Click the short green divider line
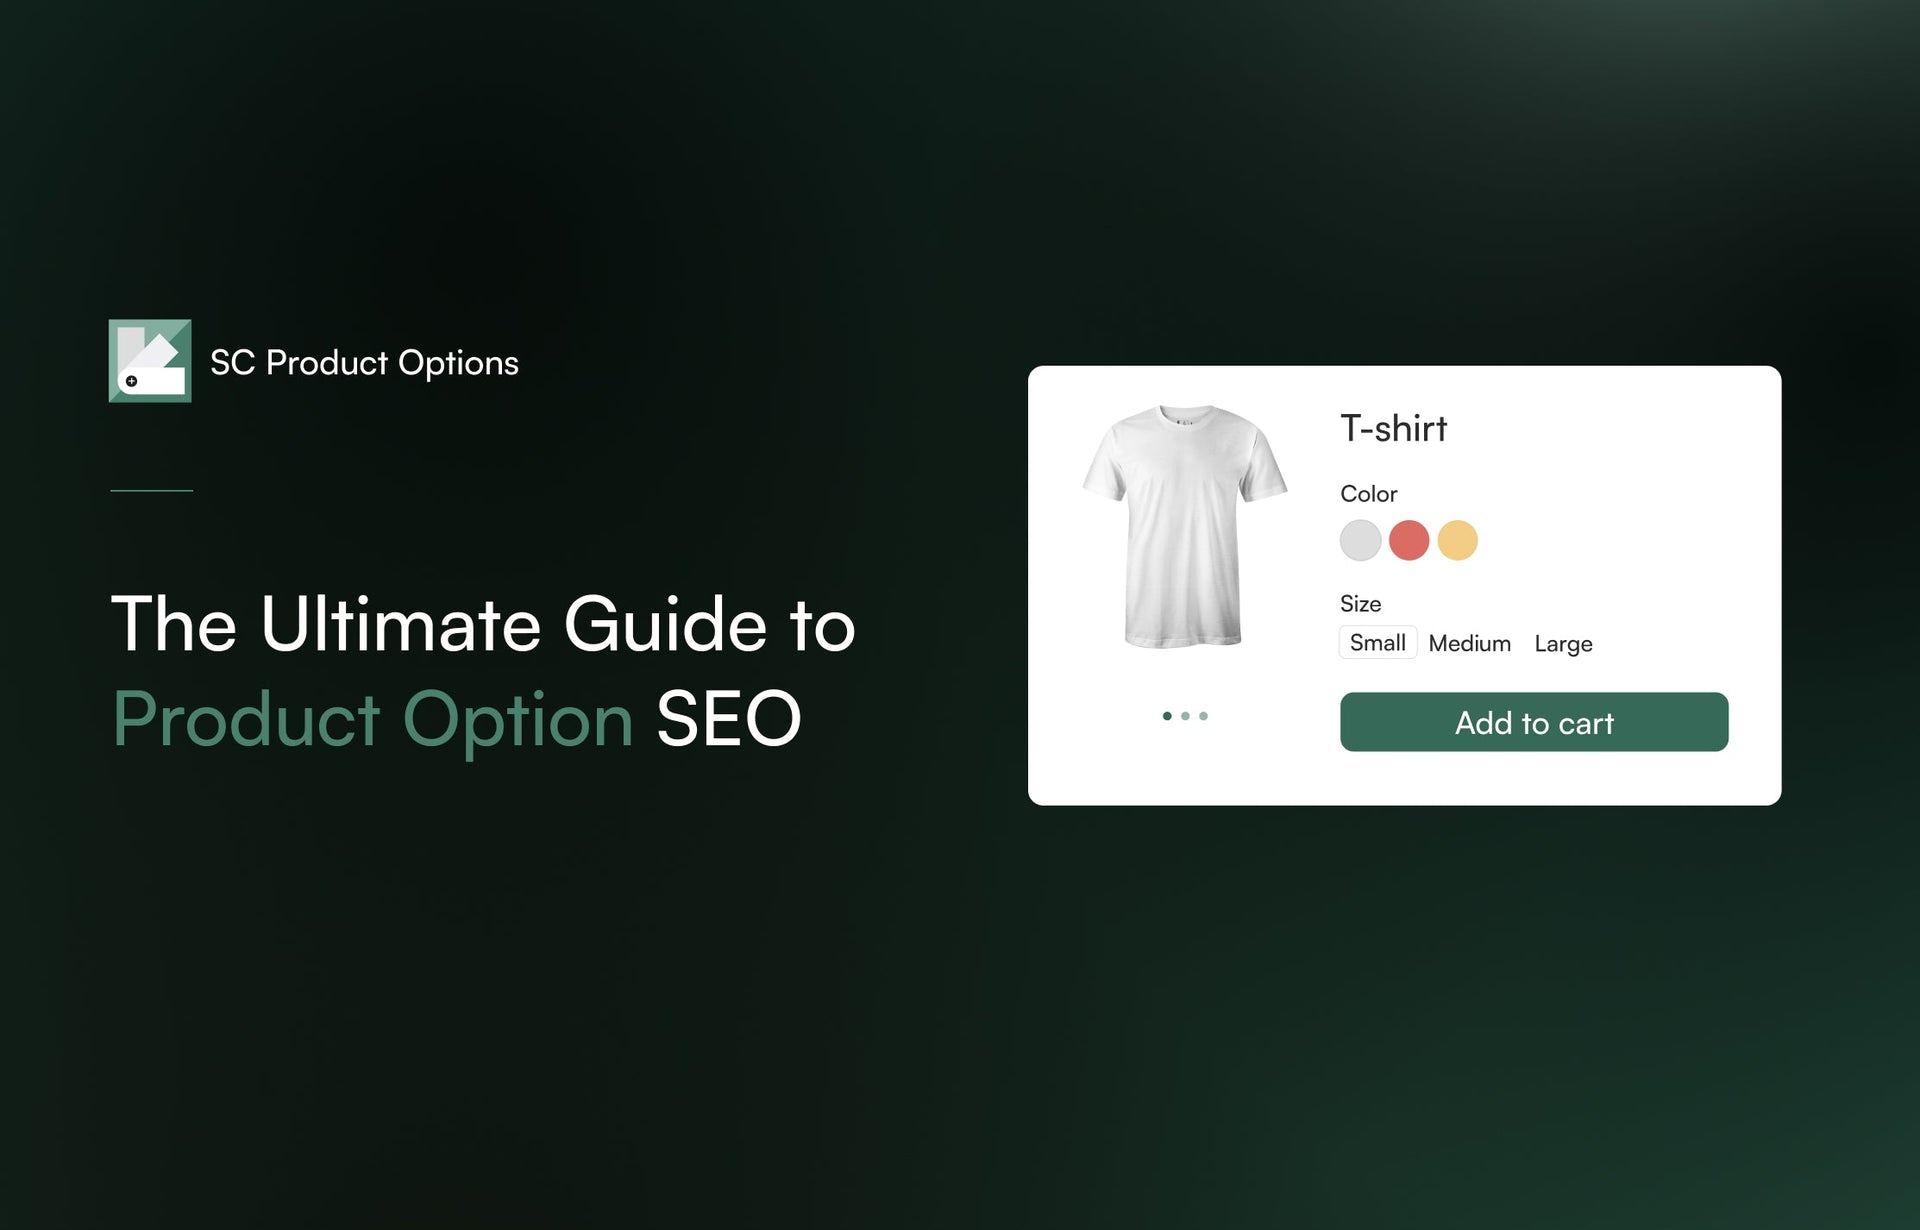1920x1230 pixels. click(x=151, y=490)
